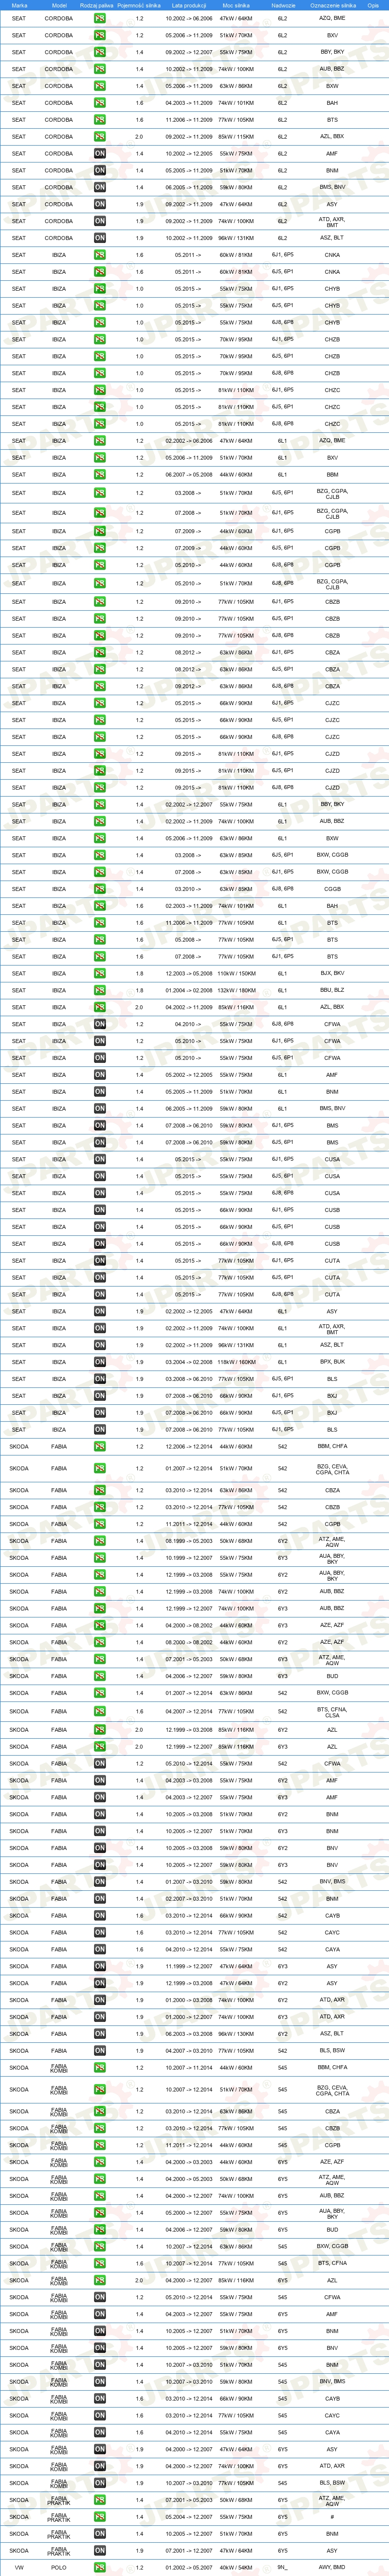Image resolution: width=389 pixels, height=2576 pixels.
Task: Click the Lata produkcji column header
Action: pos(189,5)
